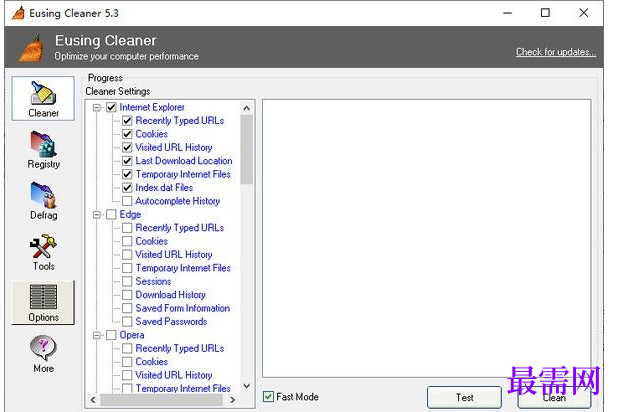Image resolution: width=619 pixels, height=412 pixels.
Task: Uncheck Temporary Internet Files under Internet Explorer
Action: pos(127,174)
